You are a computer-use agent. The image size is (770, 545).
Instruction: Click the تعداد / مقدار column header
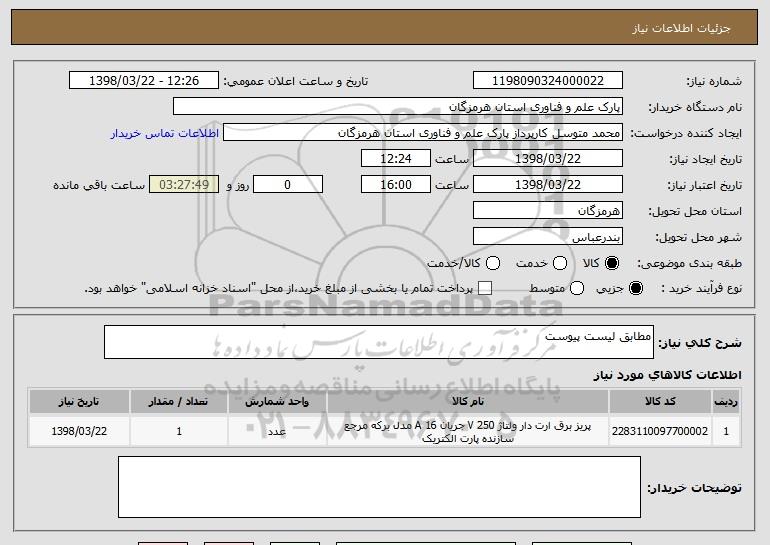click(179, 402)
